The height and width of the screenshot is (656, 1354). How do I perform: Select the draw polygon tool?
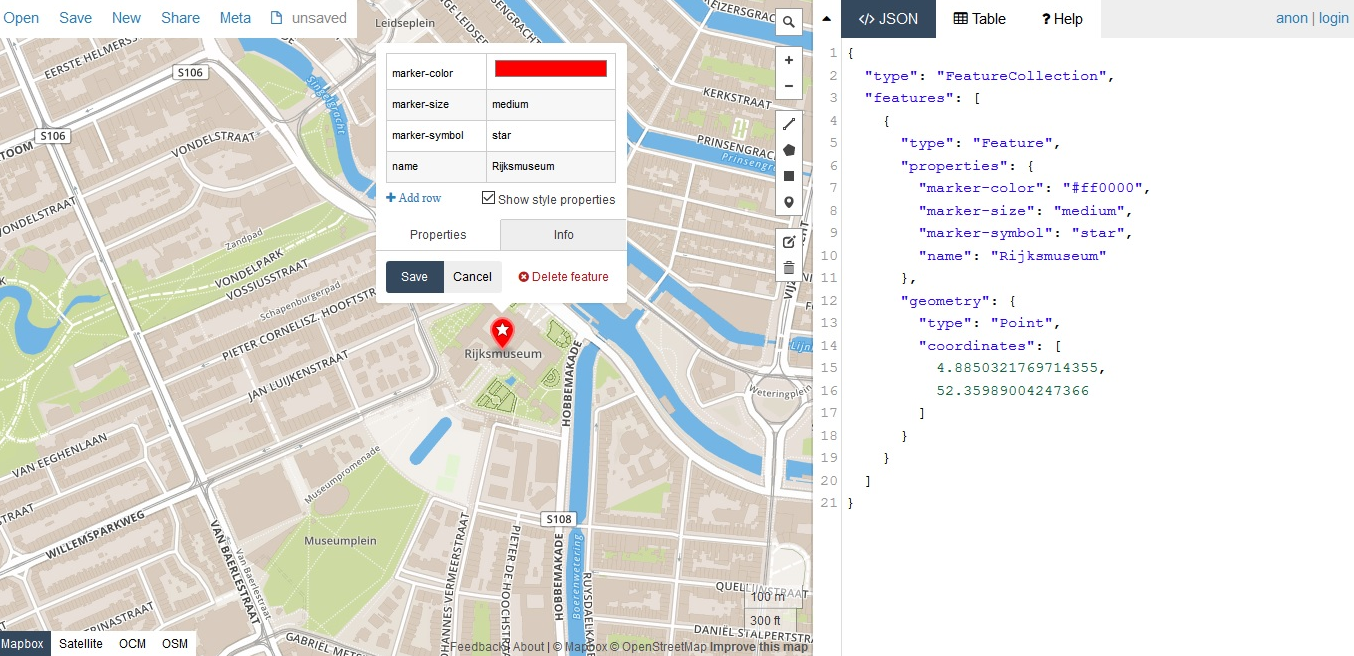pos(789,150)
